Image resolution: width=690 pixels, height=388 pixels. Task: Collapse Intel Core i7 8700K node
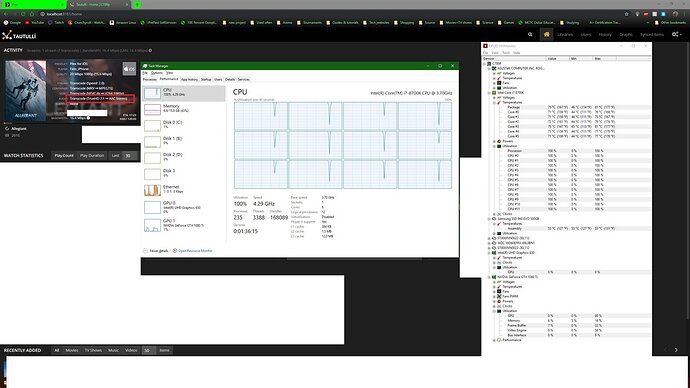(x=489, y=93)
